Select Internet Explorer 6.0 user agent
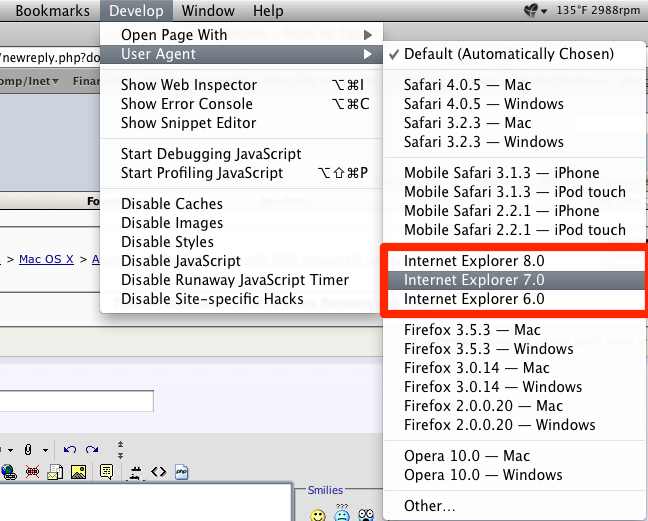This screenshot has height=521, width=648. coord(515,299)
